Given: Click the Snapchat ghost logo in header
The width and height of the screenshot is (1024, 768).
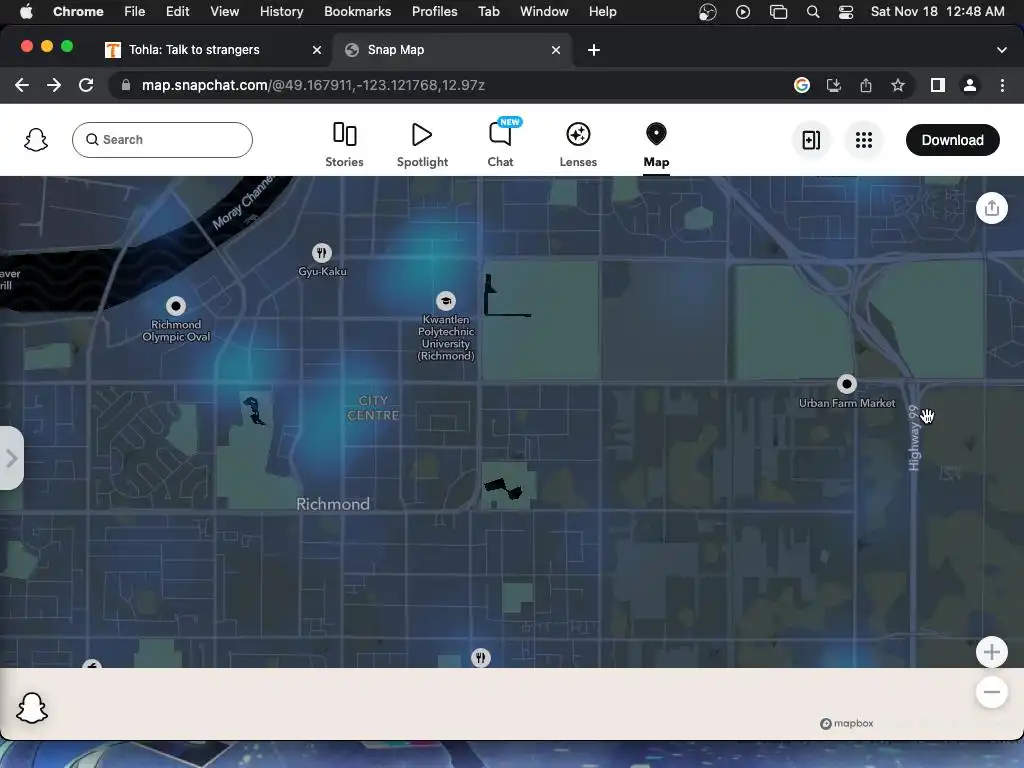Looking at the screenshot, I should click(36, 140).
